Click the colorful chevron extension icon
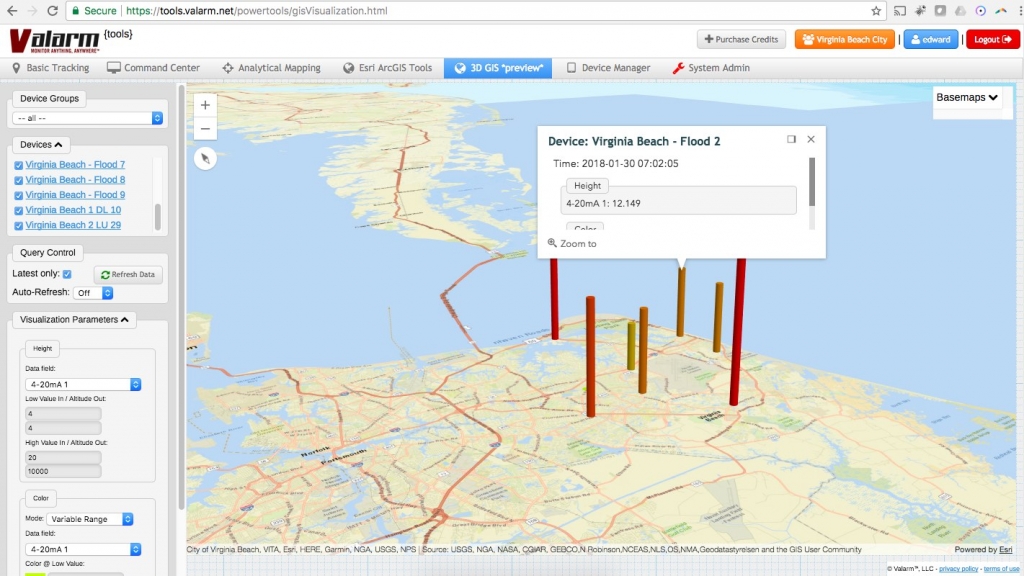1024x576 pixels. (x=1000, y=11)
